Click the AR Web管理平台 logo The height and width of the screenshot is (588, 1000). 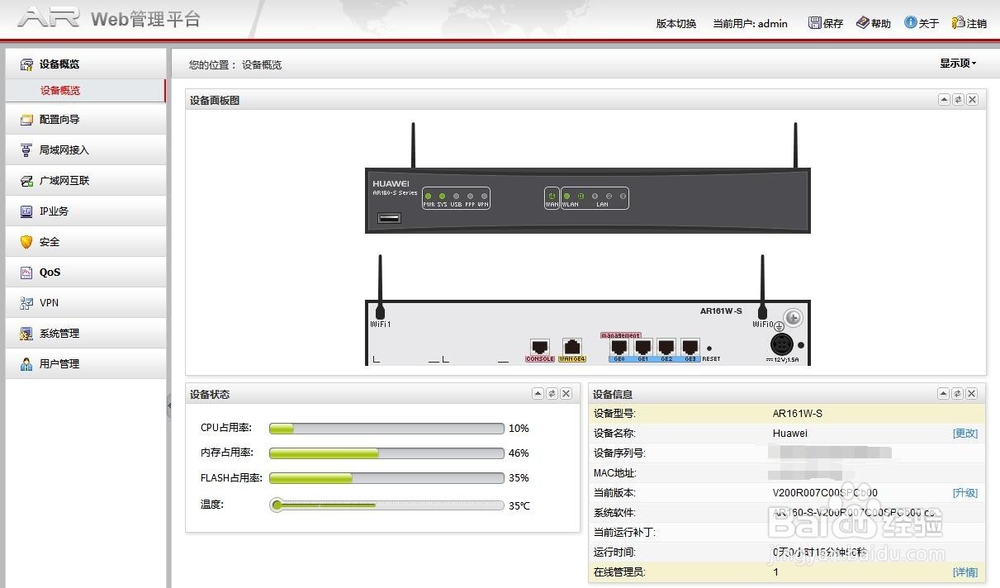tap(110, 18)
